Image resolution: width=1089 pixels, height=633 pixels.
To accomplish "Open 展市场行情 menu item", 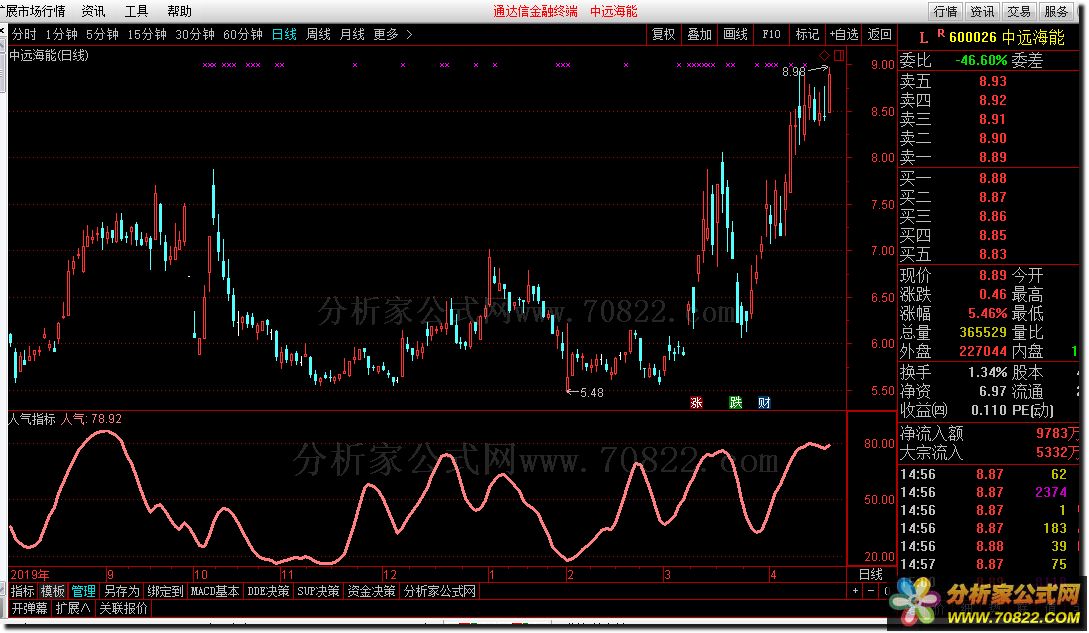I will [x=33, y=11].
